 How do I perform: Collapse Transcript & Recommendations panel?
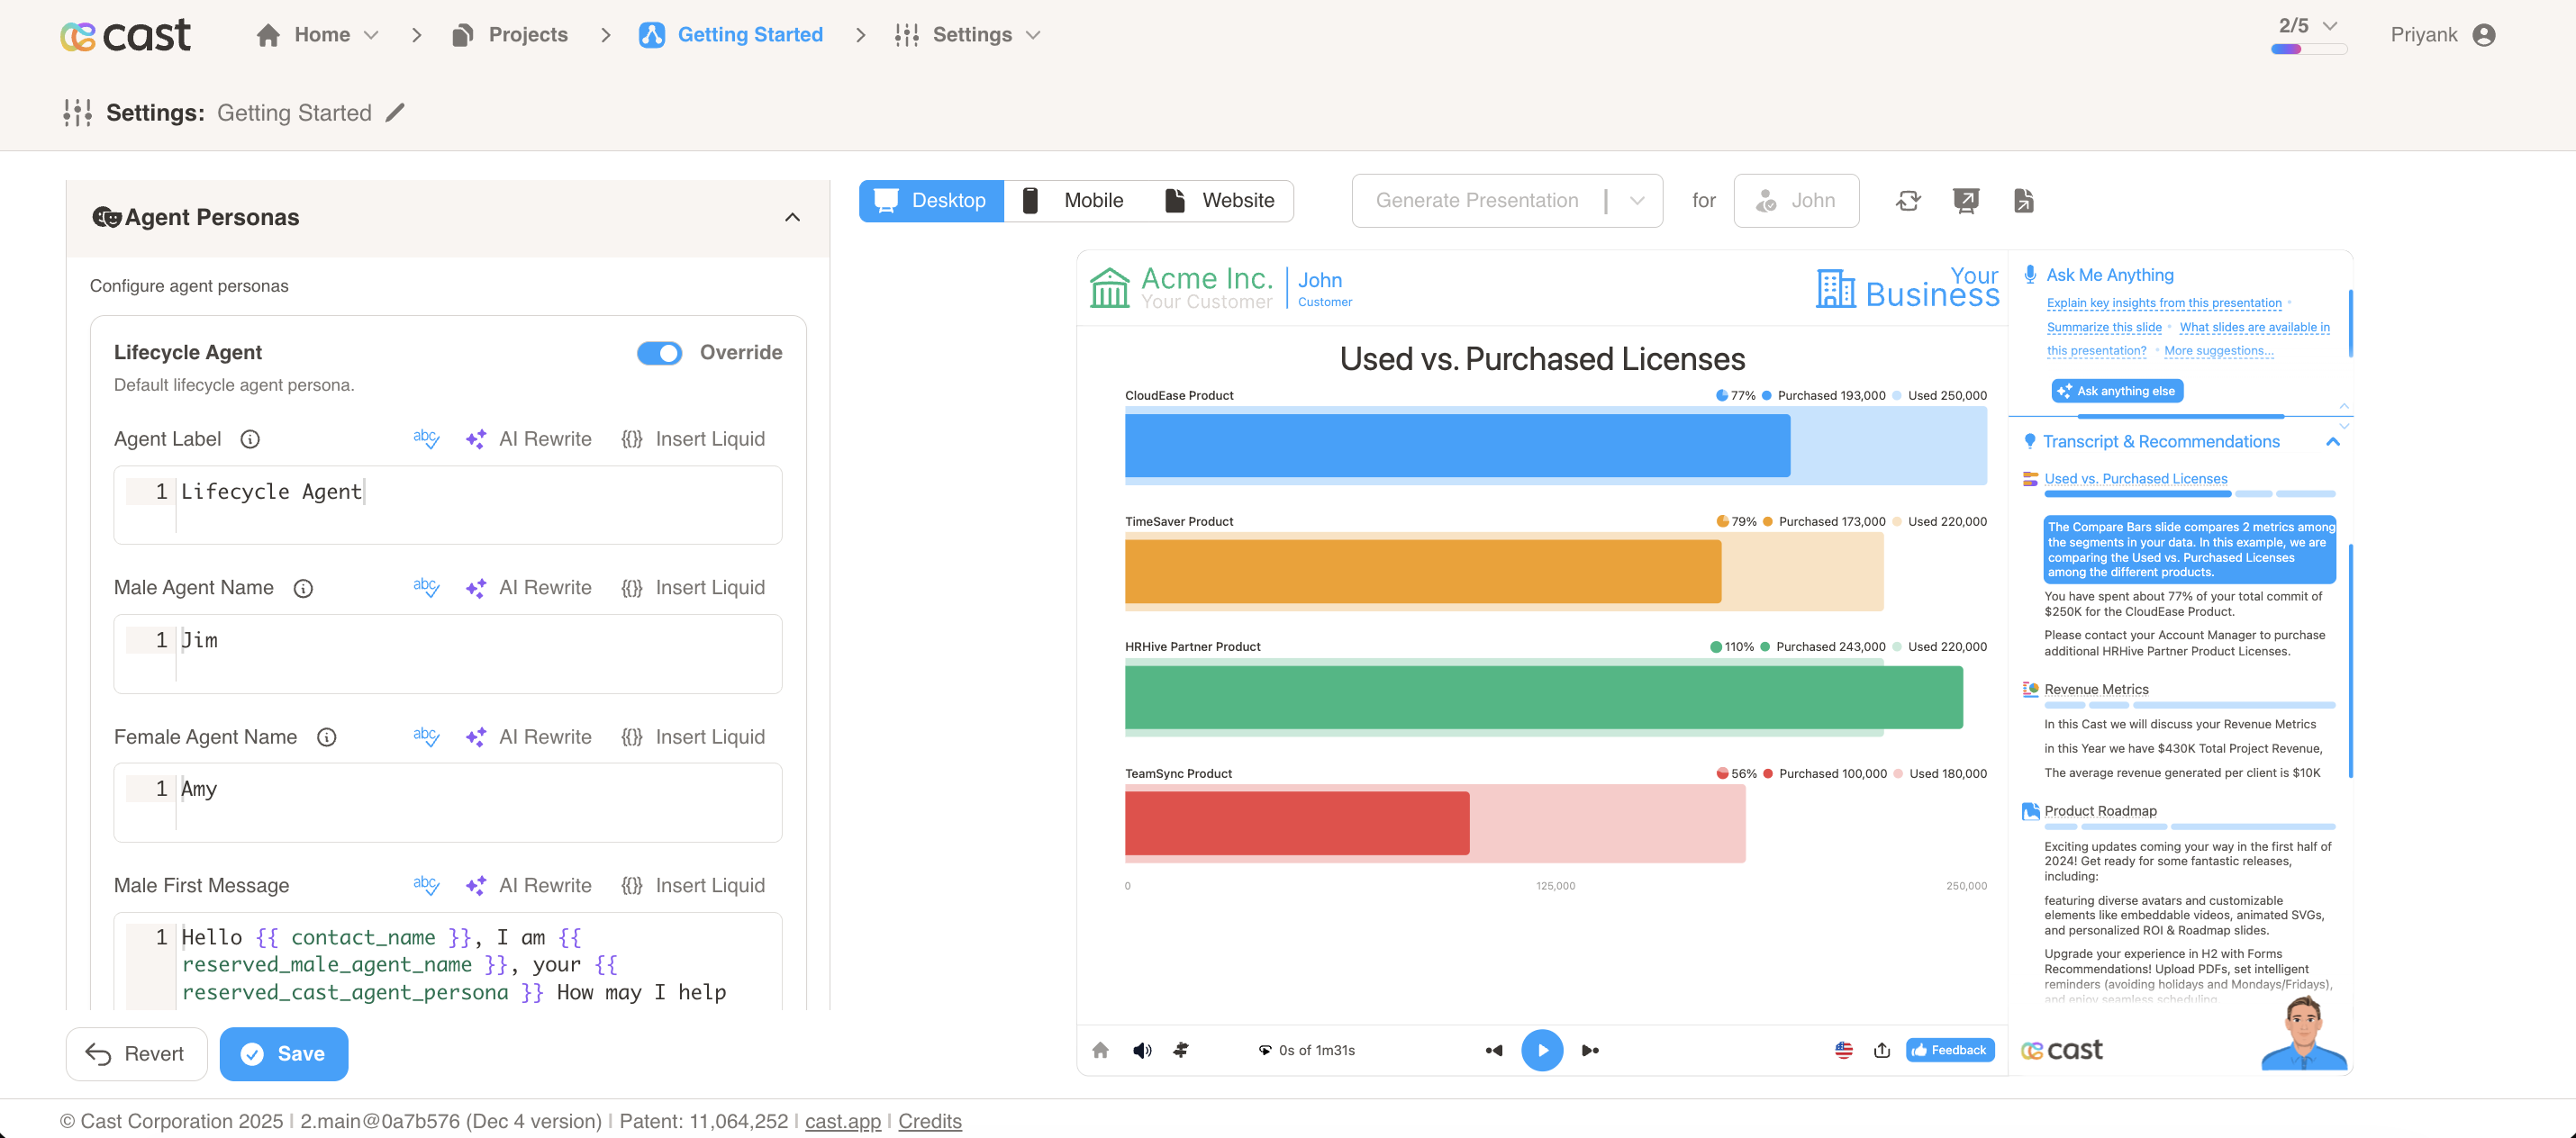(x=2333, y=442)
